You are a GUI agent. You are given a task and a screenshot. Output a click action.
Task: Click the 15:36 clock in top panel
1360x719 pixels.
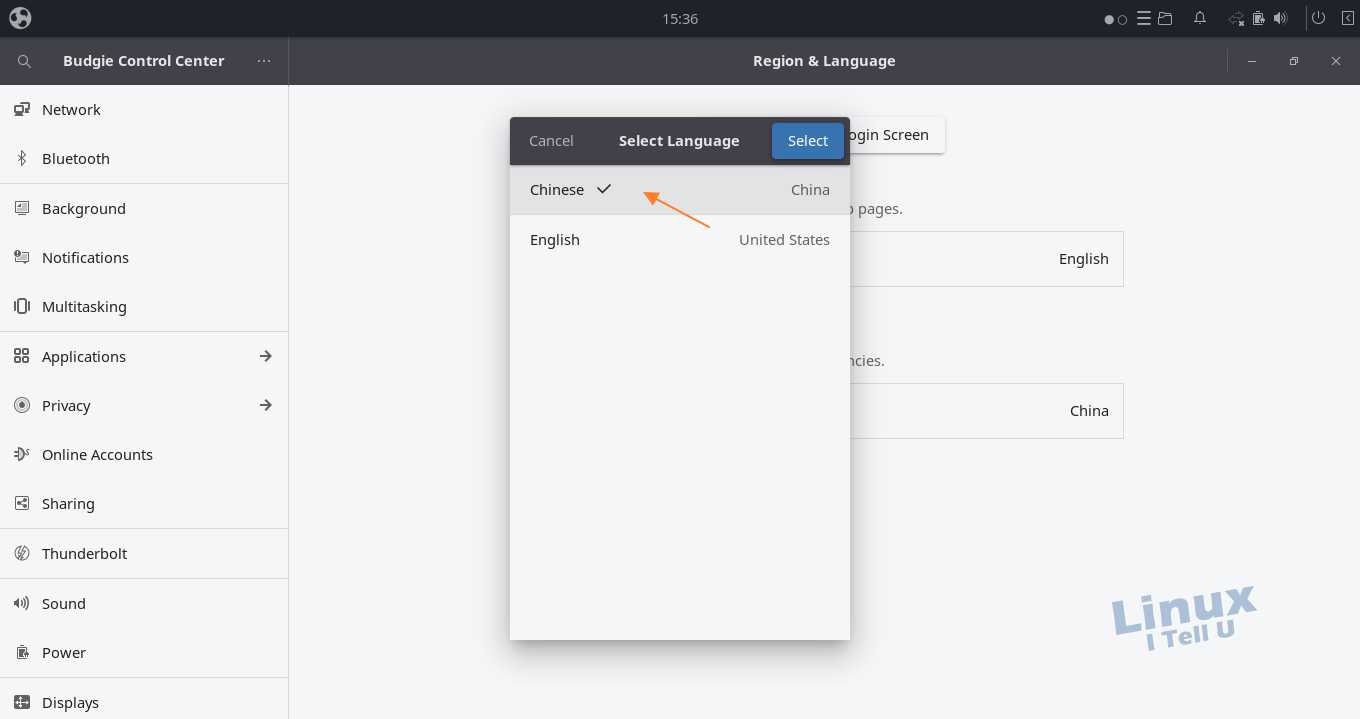tap(680, 19)
